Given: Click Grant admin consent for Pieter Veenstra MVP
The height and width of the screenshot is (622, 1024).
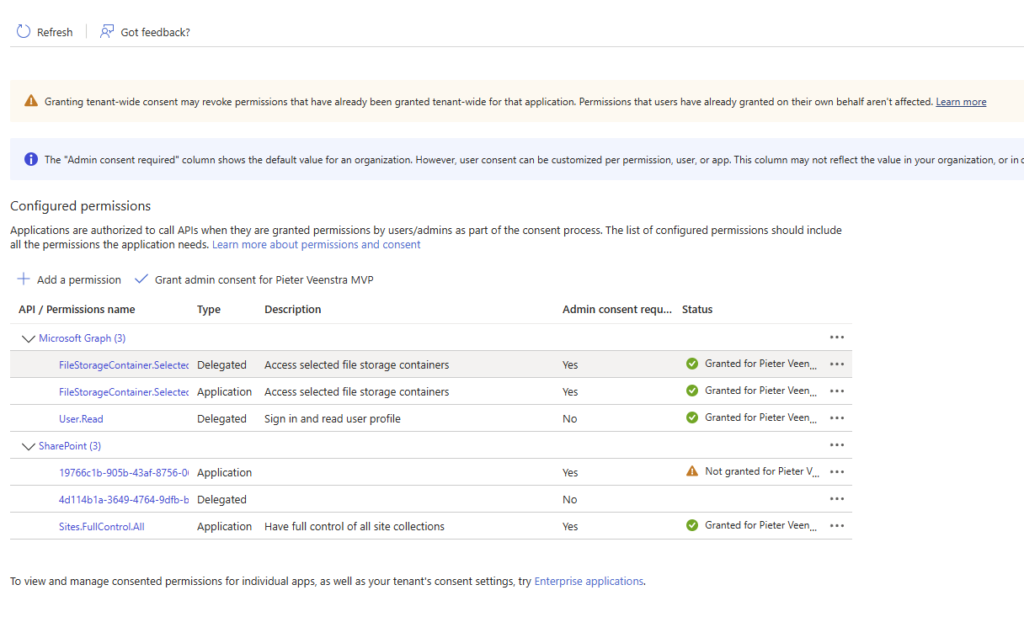Looking at the screenshot, I should pos(264,280).
